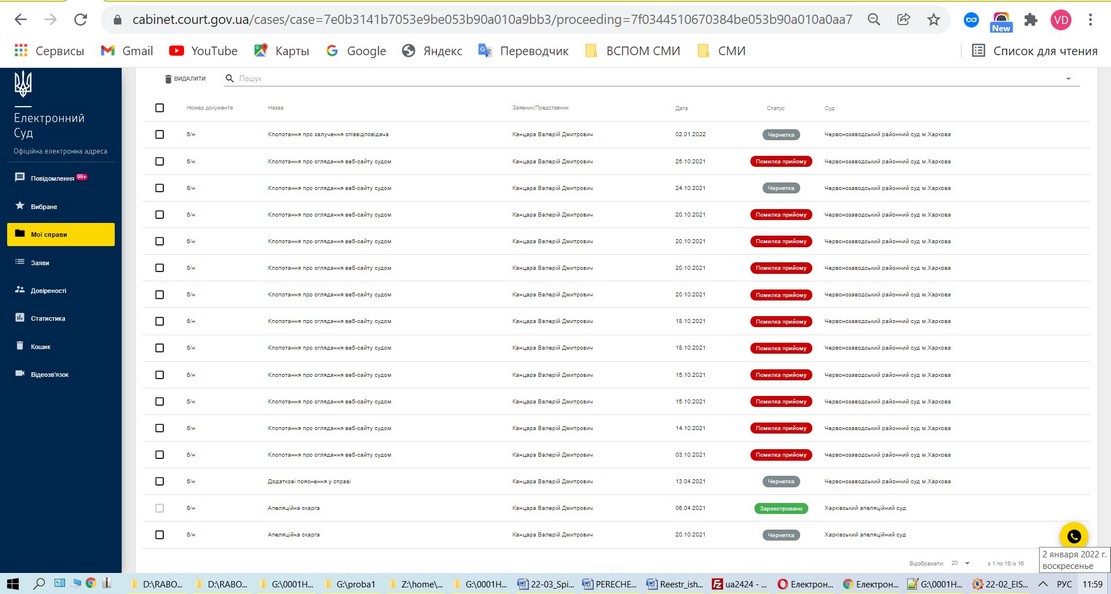Open the blue infinity extension icon

tap(971, 20)
